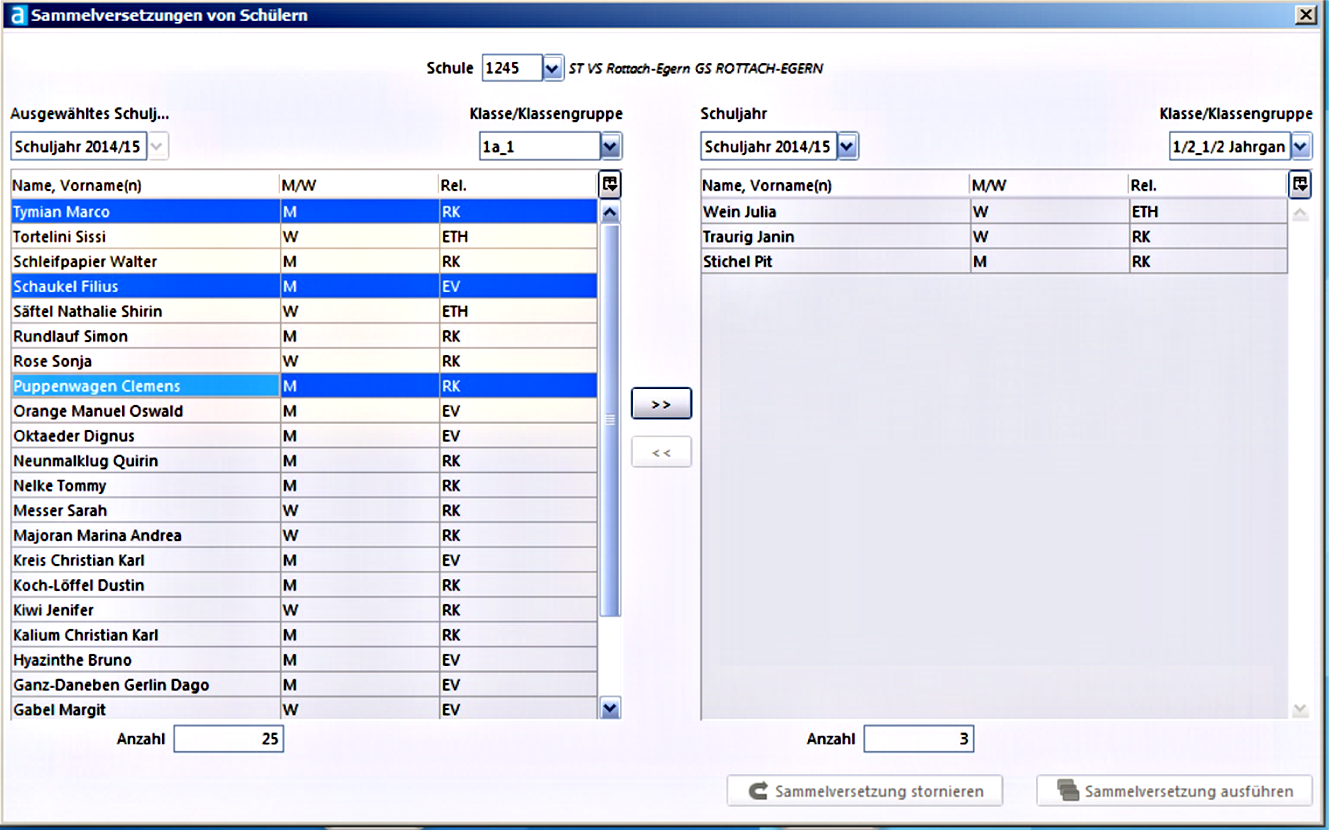Sort right table by Name, Vorname(n) header
The width and height of the screenshot is (1329, 830).
click(835, 185)
